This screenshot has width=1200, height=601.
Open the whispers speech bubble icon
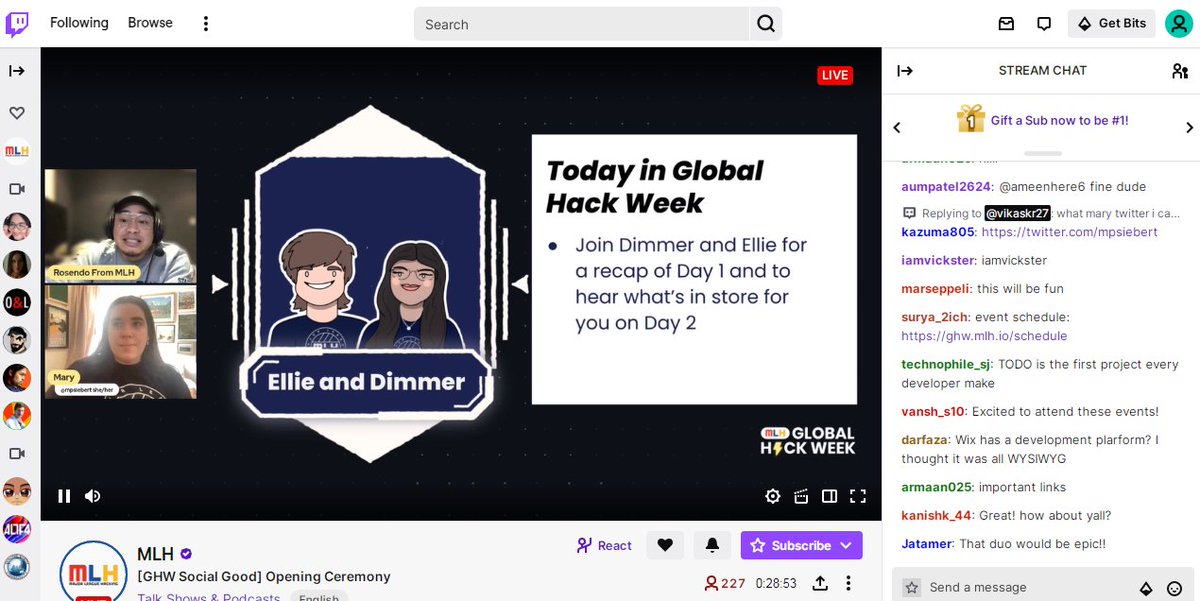(1044, 23)
